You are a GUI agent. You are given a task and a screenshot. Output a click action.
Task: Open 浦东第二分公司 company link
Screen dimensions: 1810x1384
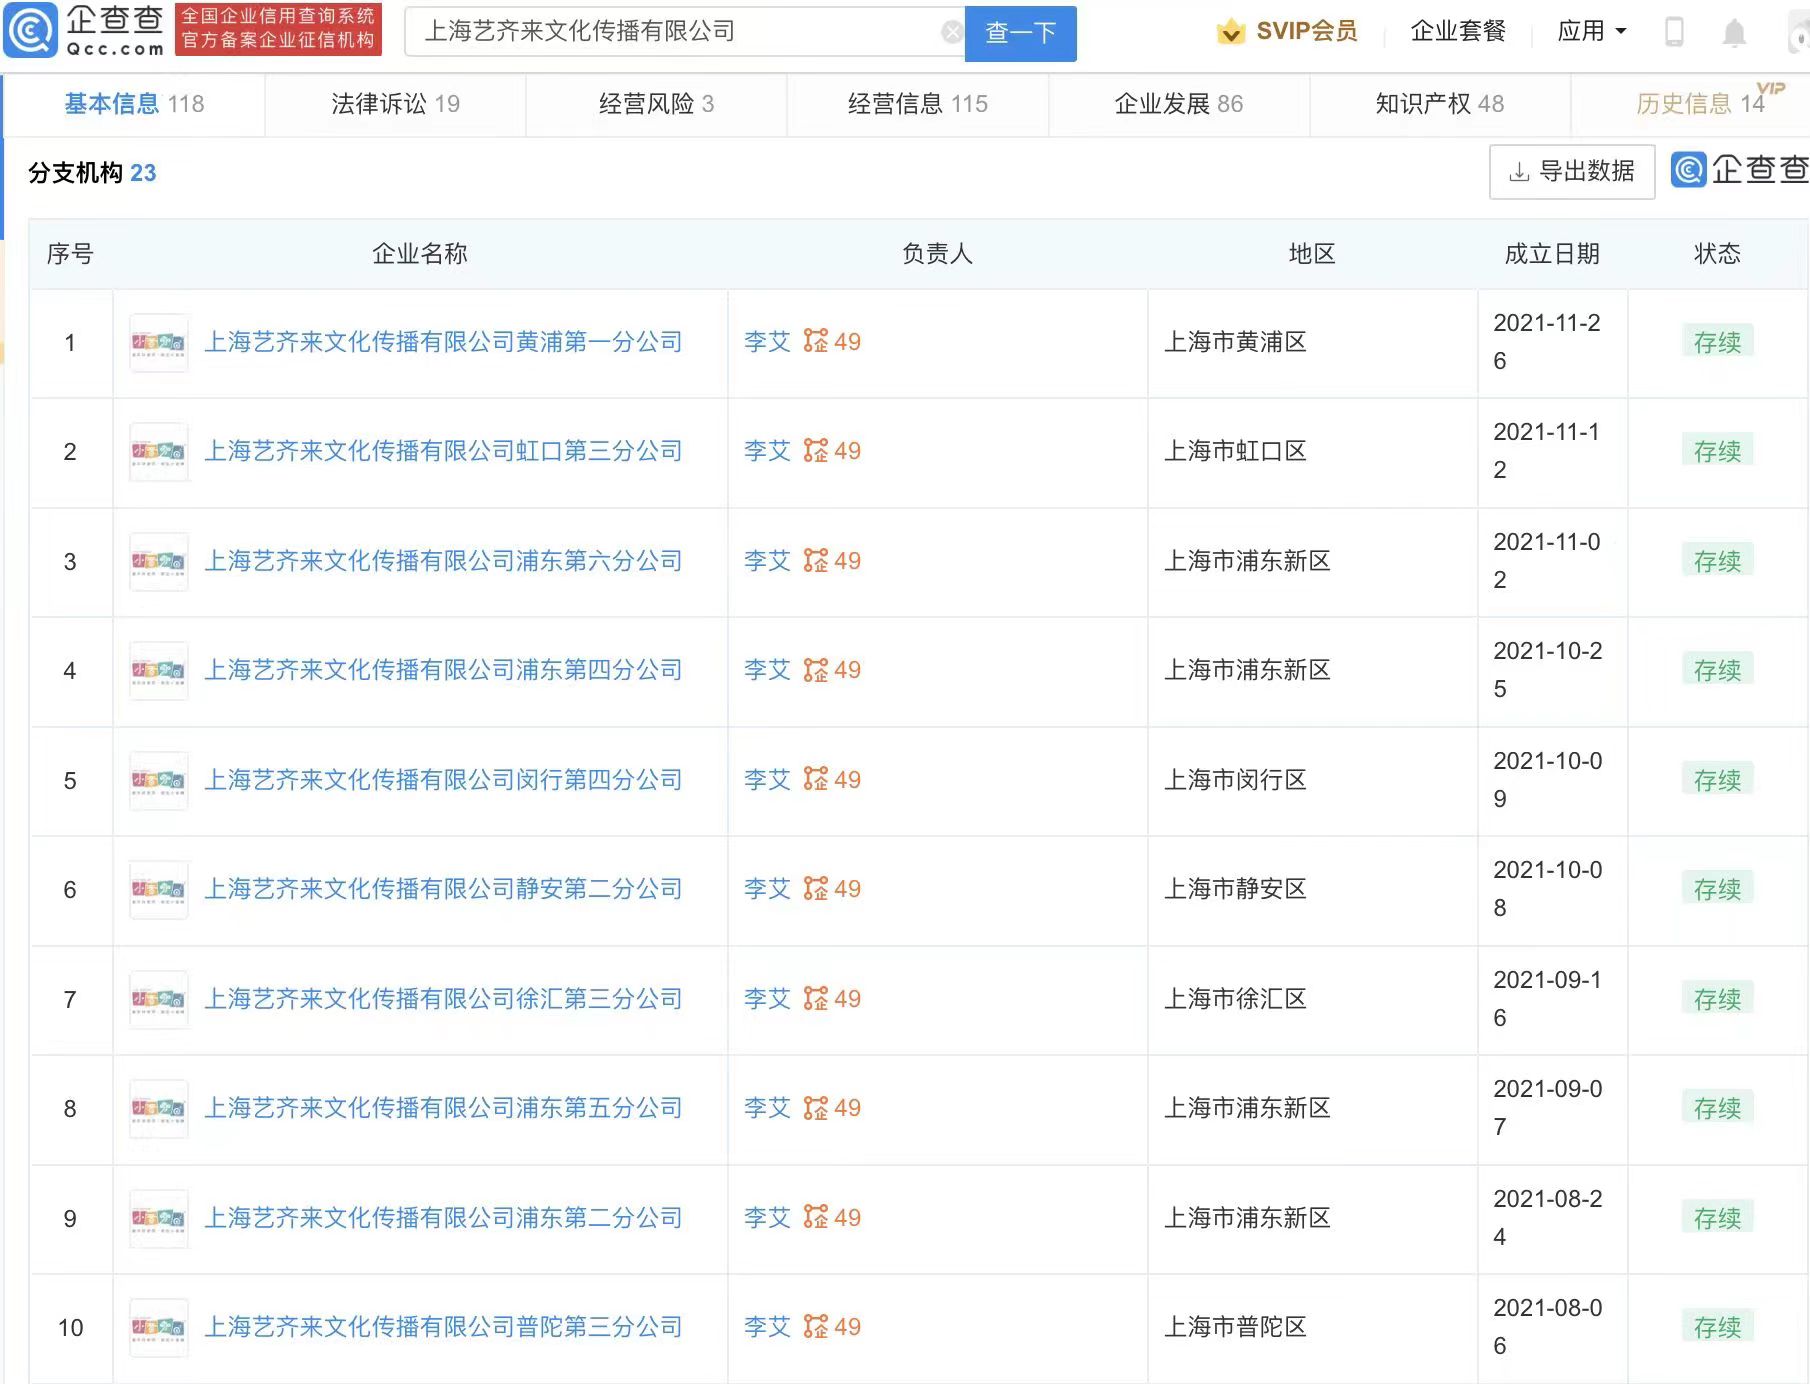[x=443, y=1218]
